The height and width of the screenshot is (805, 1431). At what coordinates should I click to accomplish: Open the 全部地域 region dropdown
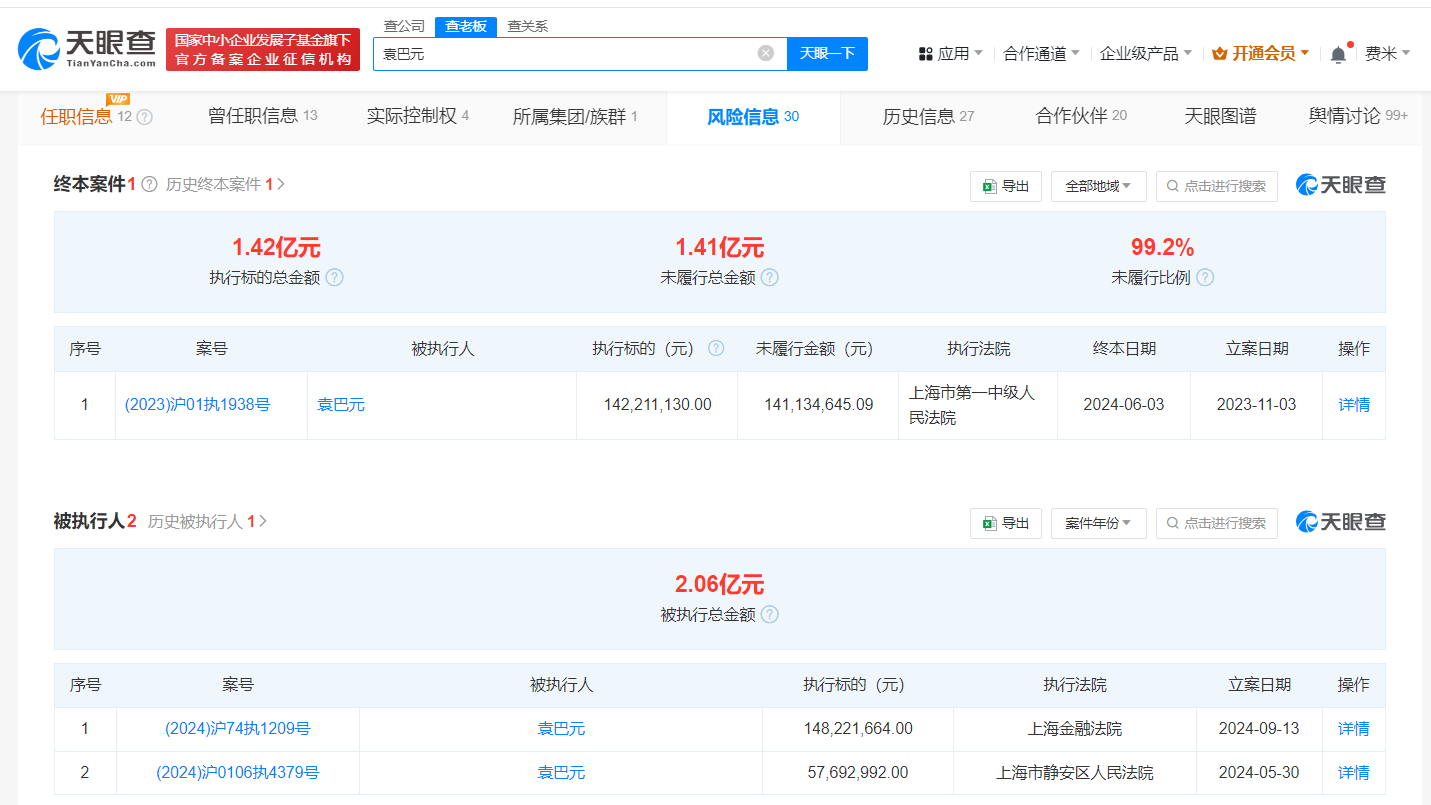tap(1098, 186)
